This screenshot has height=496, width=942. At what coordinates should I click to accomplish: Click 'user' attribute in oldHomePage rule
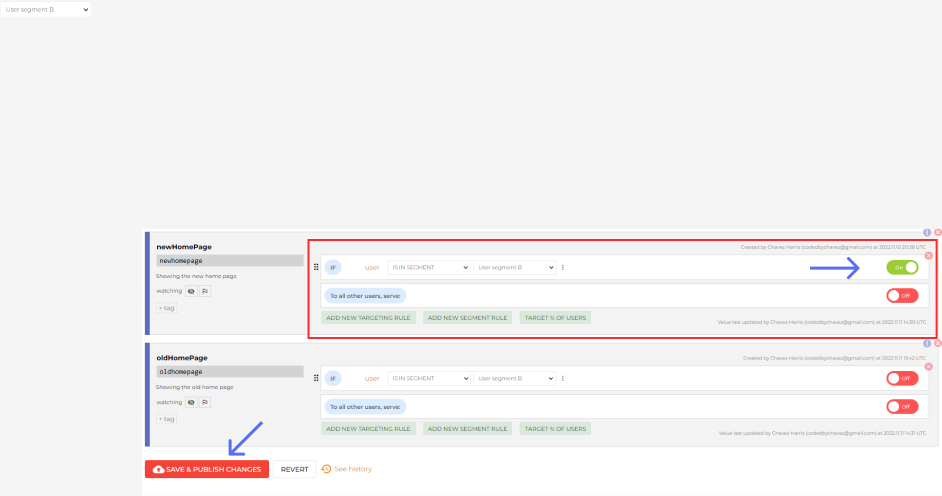coord(372,378)
